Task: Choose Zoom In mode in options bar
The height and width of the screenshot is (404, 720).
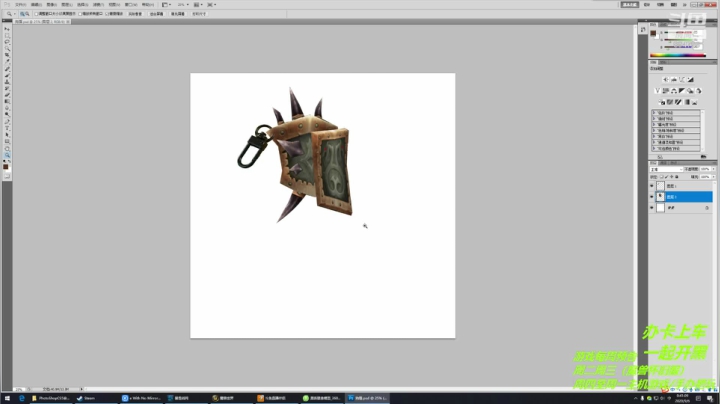Action: point(22,14)
